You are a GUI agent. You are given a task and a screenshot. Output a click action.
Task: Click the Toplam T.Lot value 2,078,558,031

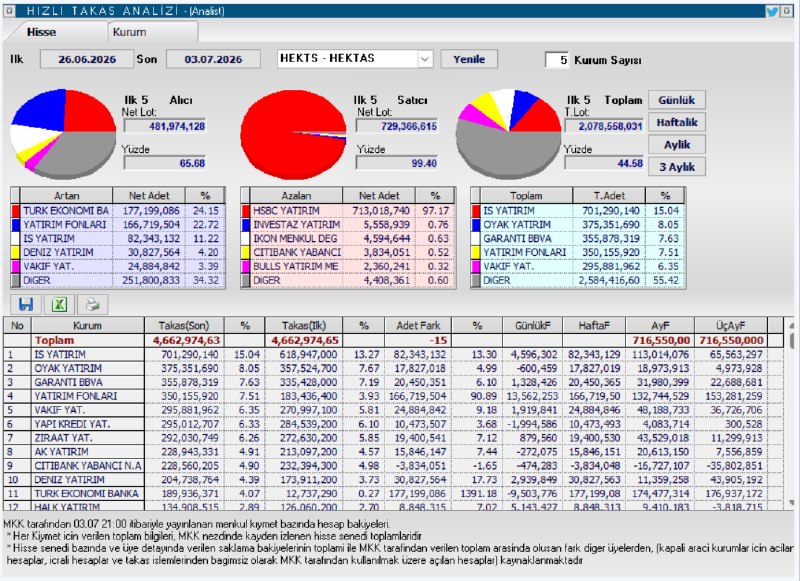(x=604, y=127)
